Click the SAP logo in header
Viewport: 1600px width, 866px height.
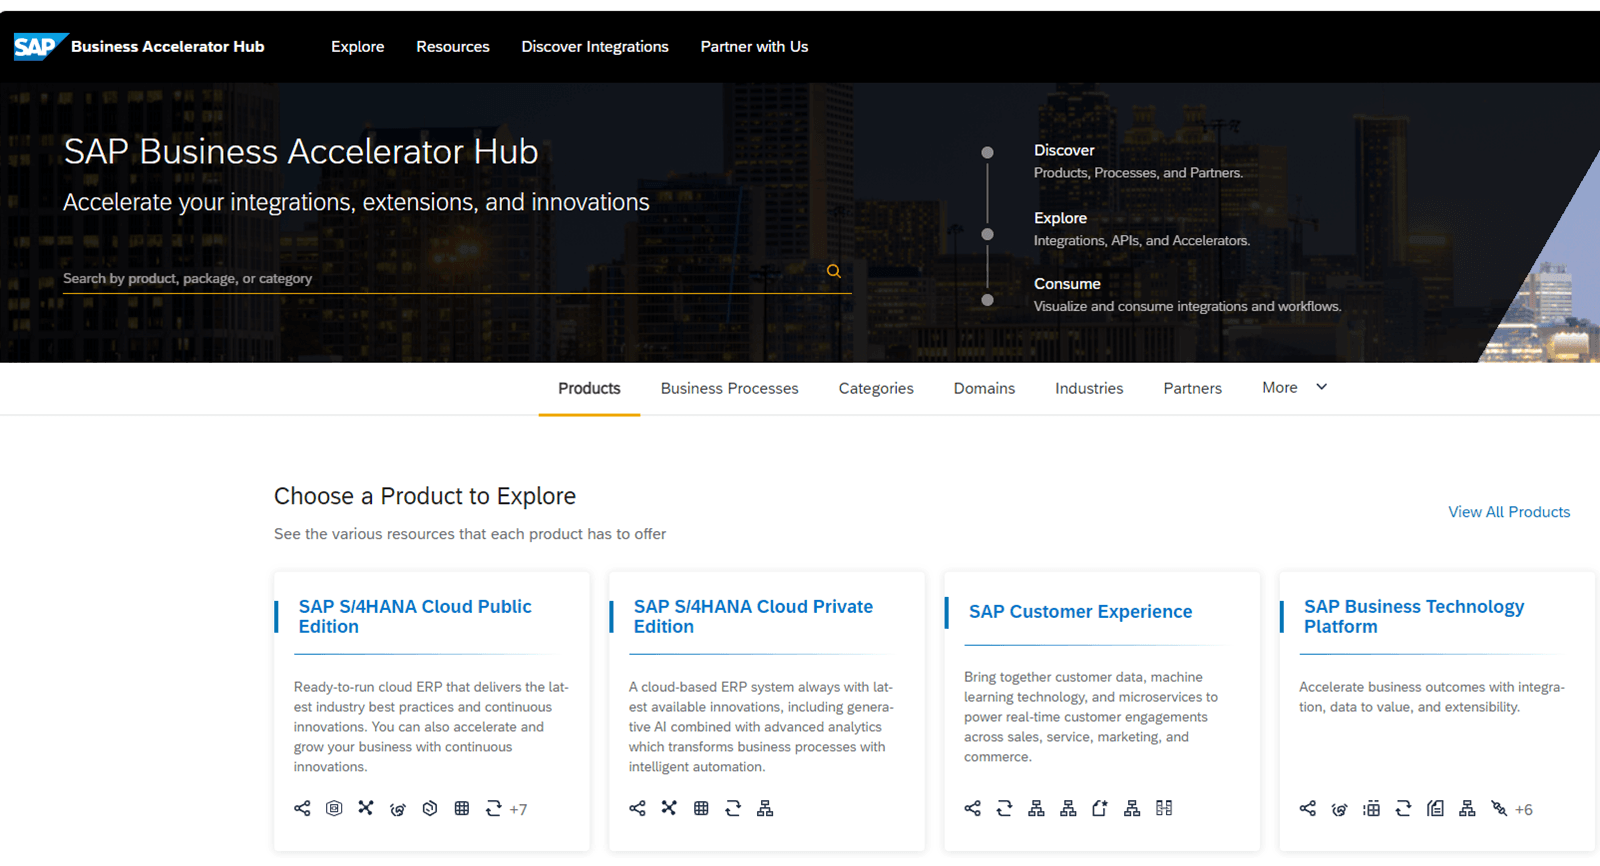[x=40, y=46]
